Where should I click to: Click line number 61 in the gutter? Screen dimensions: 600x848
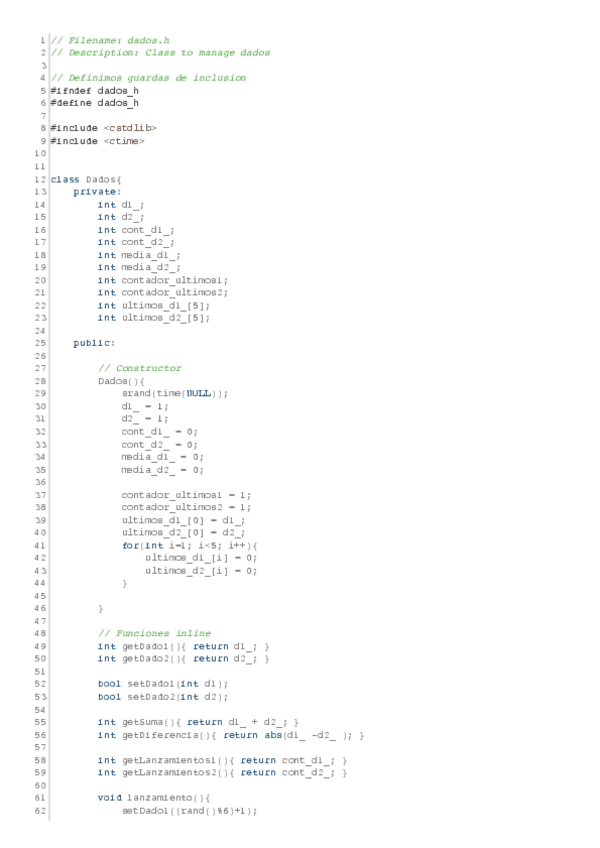[x=41, y=798]
